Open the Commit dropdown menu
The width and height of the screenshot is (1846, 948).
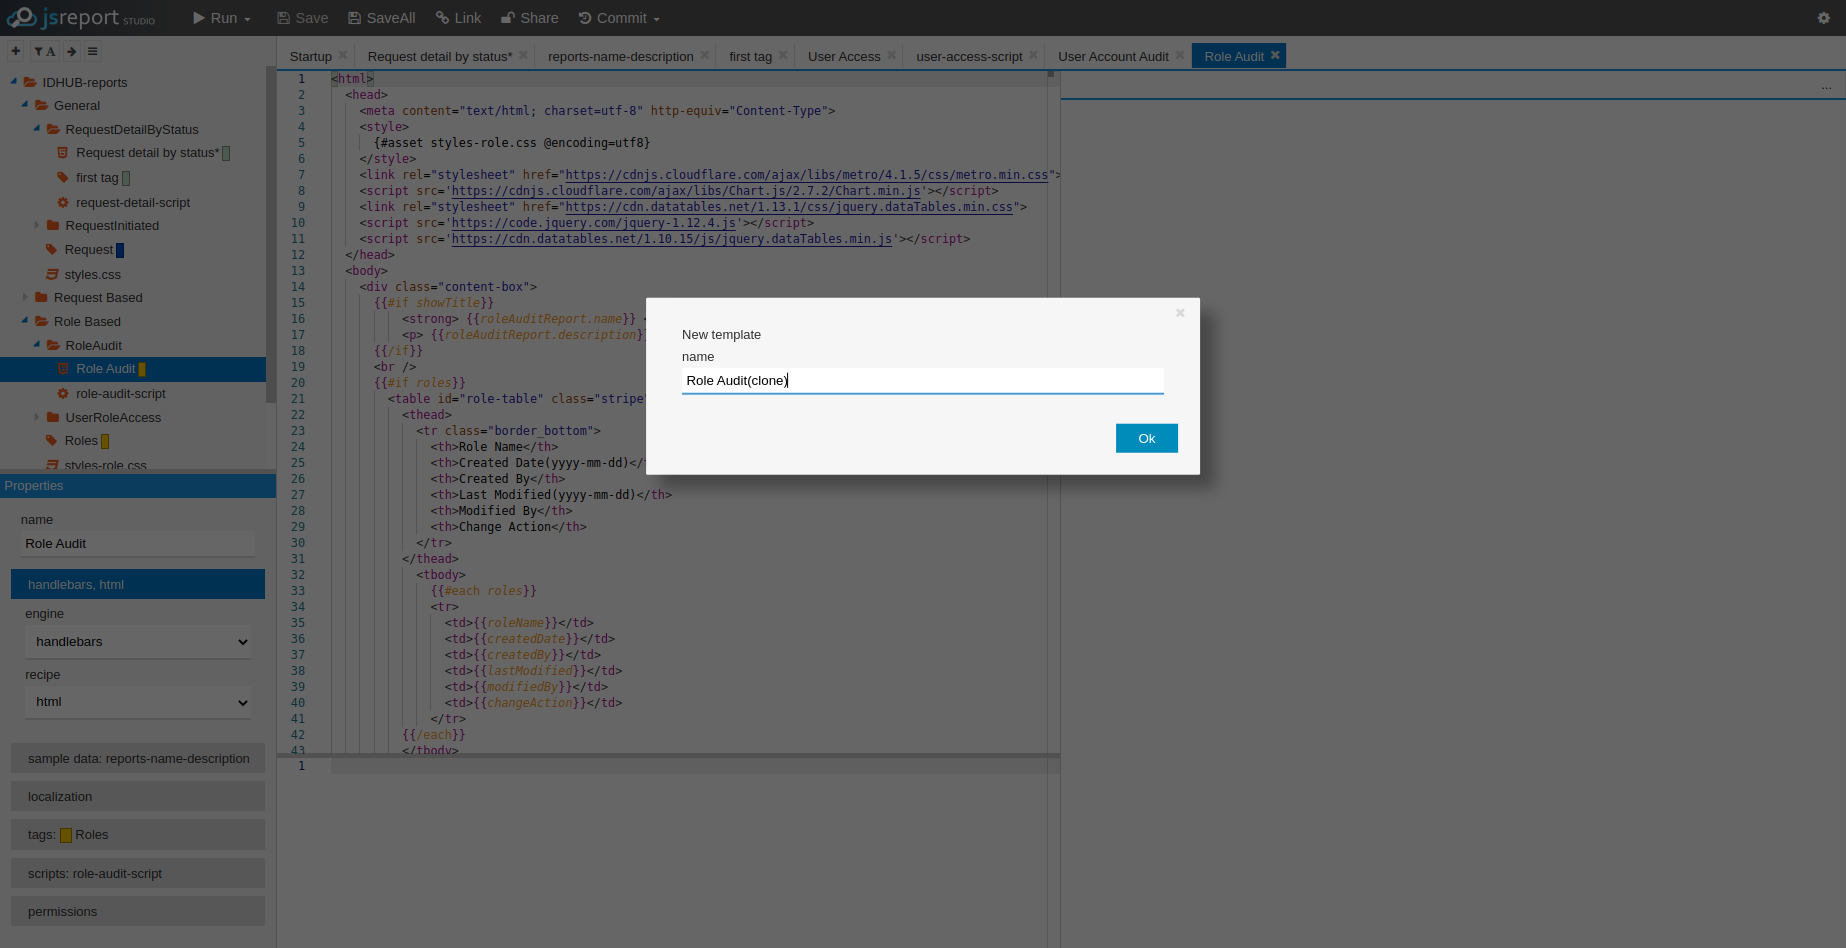pyautogui.click(x=619, y=18)
